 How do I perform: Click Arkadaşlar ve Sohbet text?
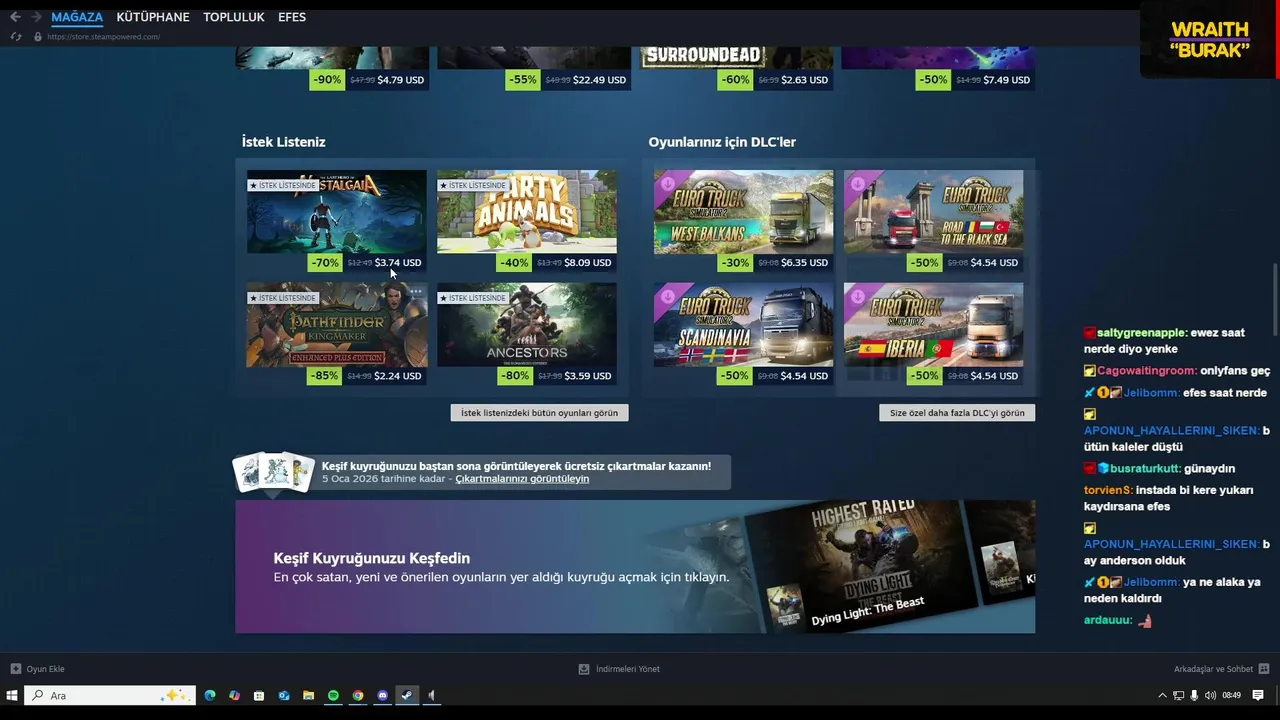pos(1213,669)
